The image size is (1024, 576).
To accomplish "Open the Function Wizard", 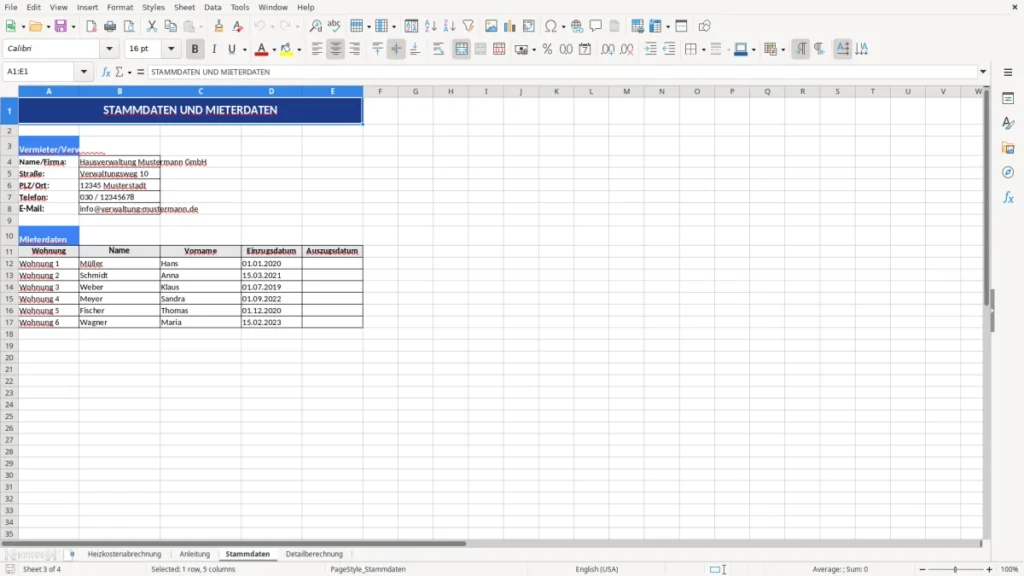I will click(x=106, y=72).
